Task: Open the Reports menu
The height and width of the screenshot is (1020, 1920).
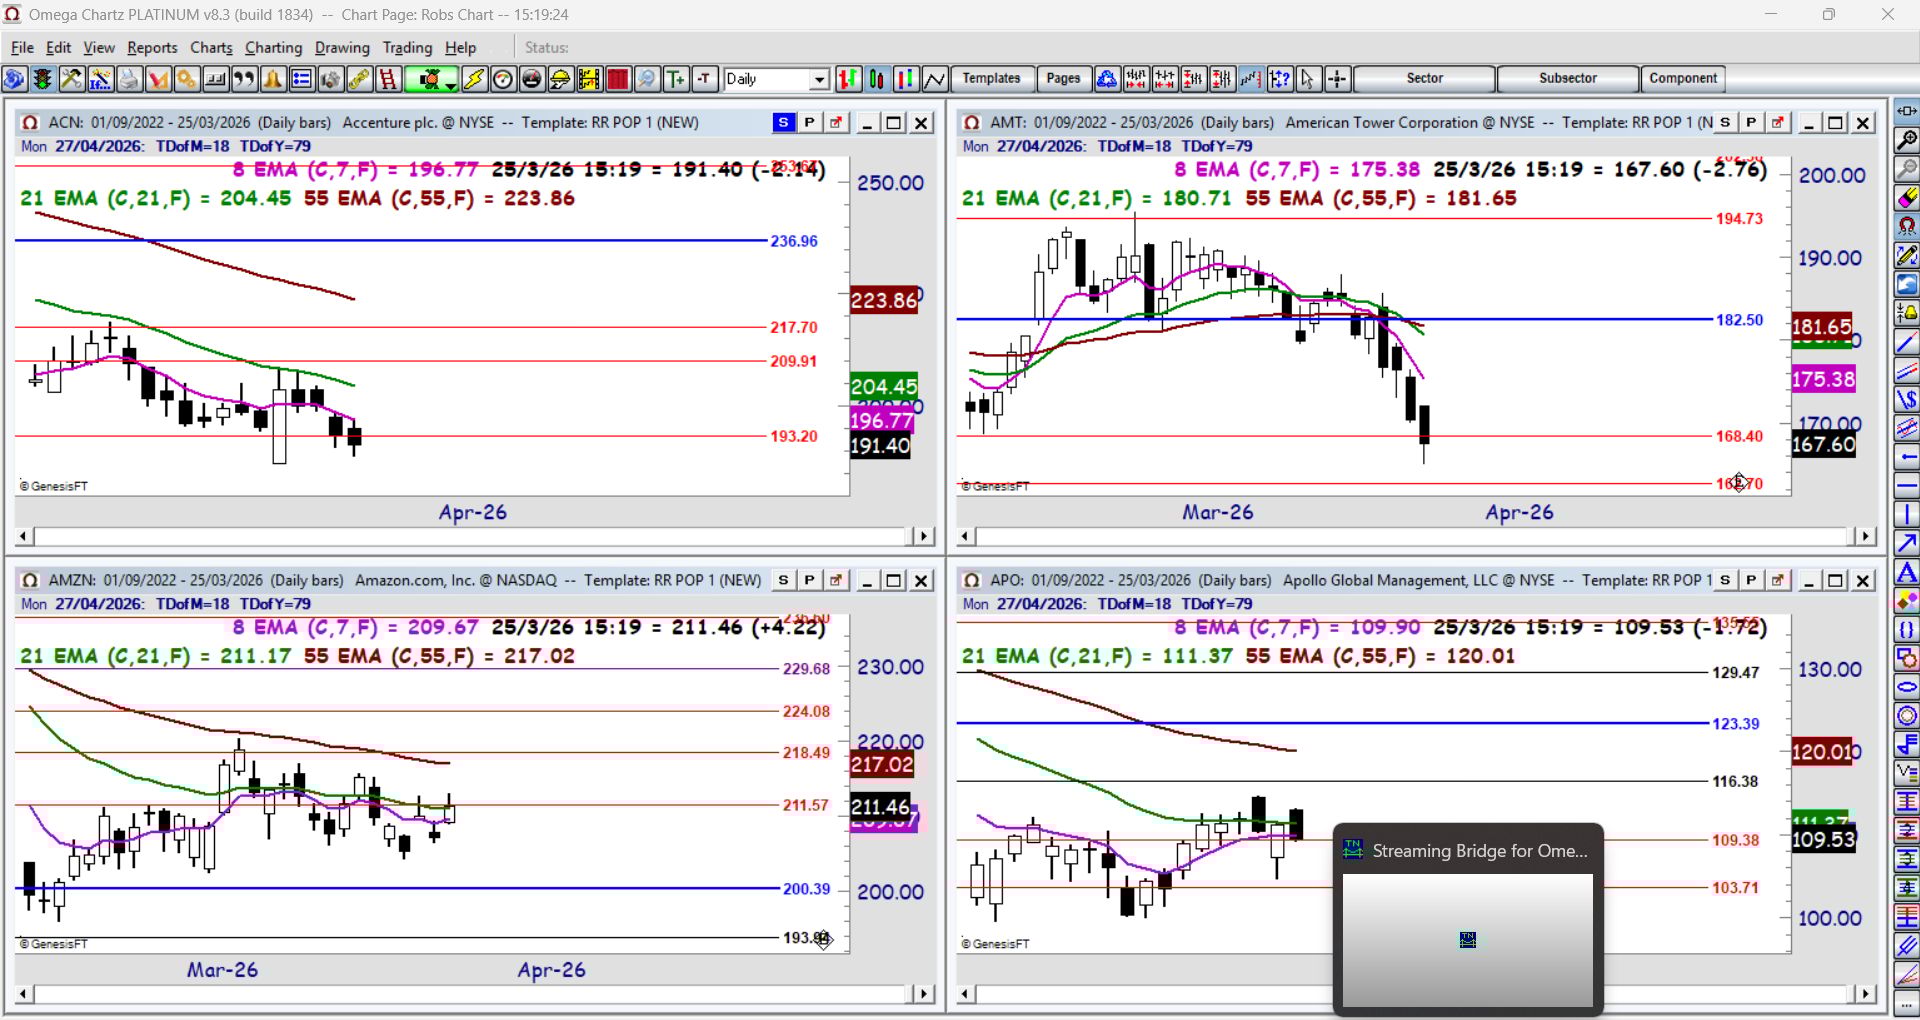Action: click(152, 47)
